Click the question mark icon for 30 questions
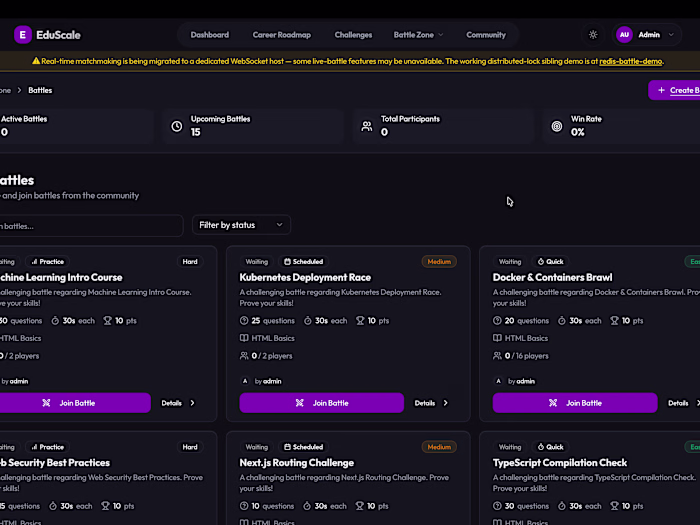Viewport: 700px width, 525px height. (497, 506)
